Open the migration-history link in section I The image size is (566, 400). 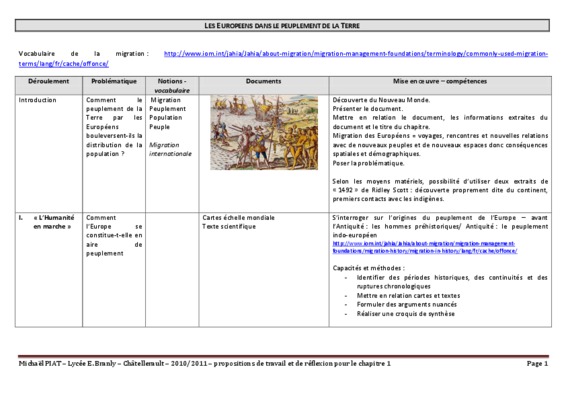click(425, 247)
